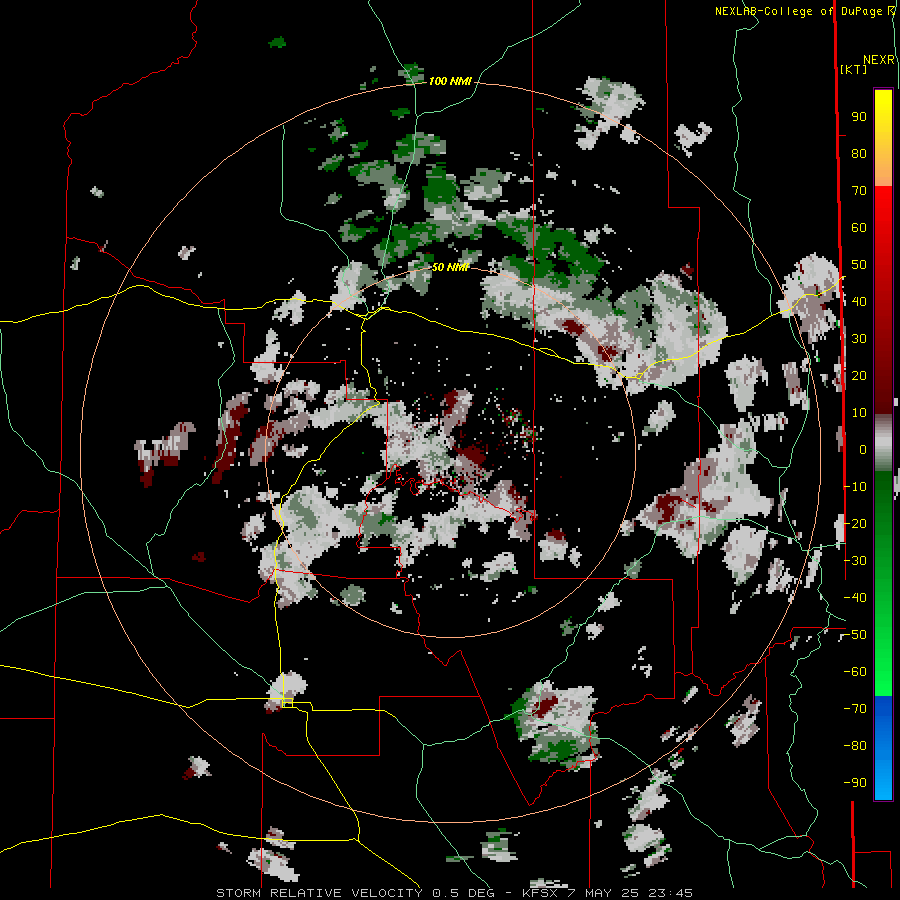Click the -80 value on the velocity scale

click(855, 746)
